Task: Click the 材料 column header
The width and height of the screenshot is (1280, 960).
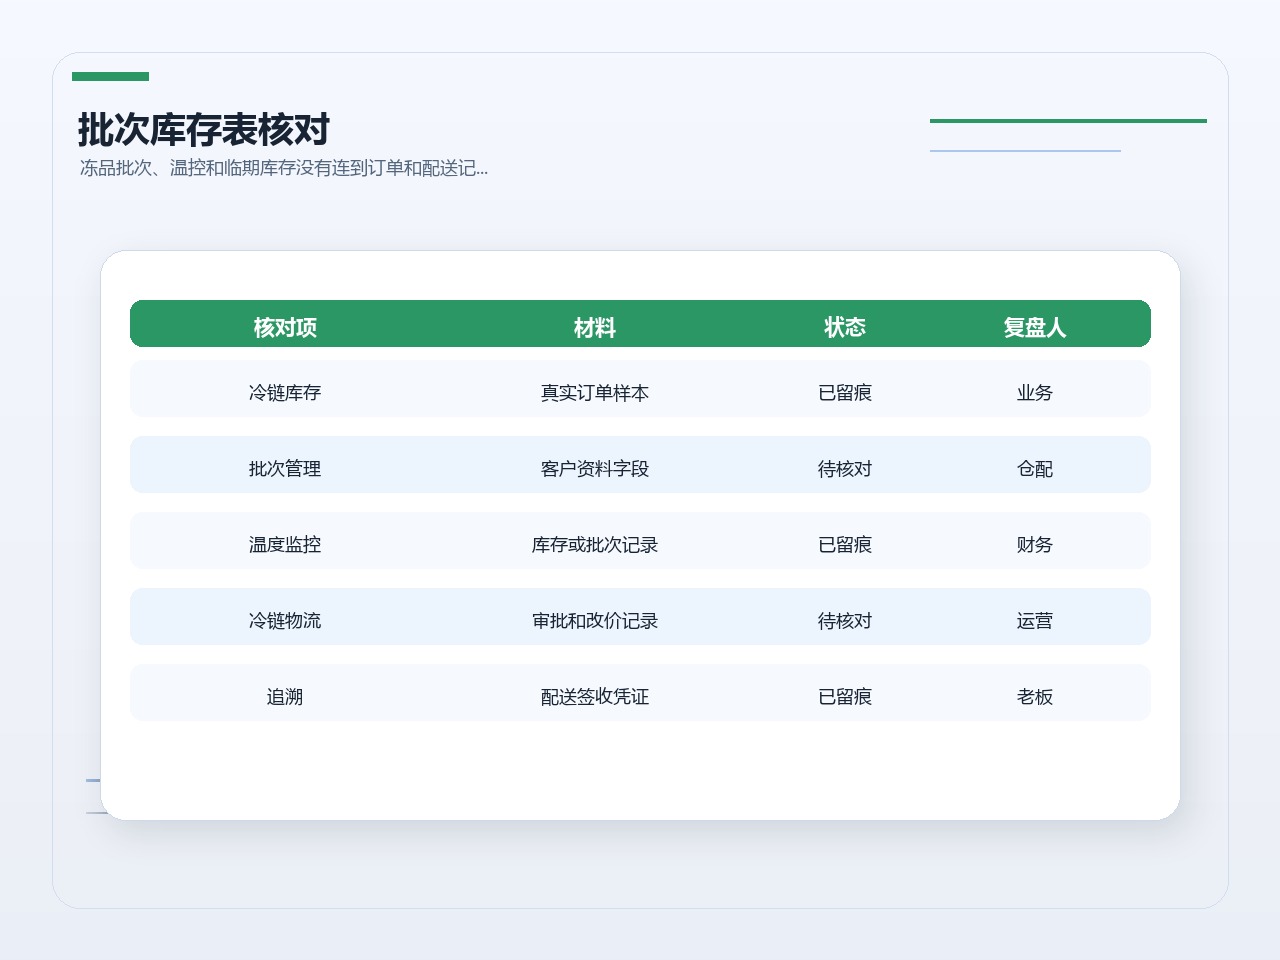Action: (595, 327)
